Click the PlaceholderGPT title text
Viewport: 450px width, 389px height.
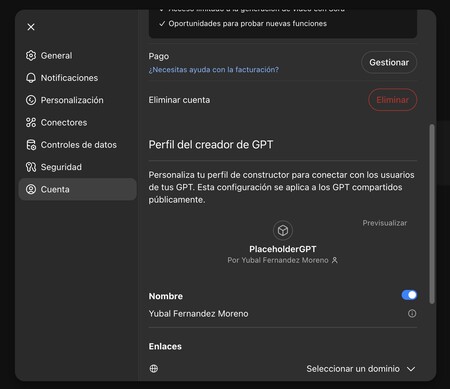tap(283, 249)
